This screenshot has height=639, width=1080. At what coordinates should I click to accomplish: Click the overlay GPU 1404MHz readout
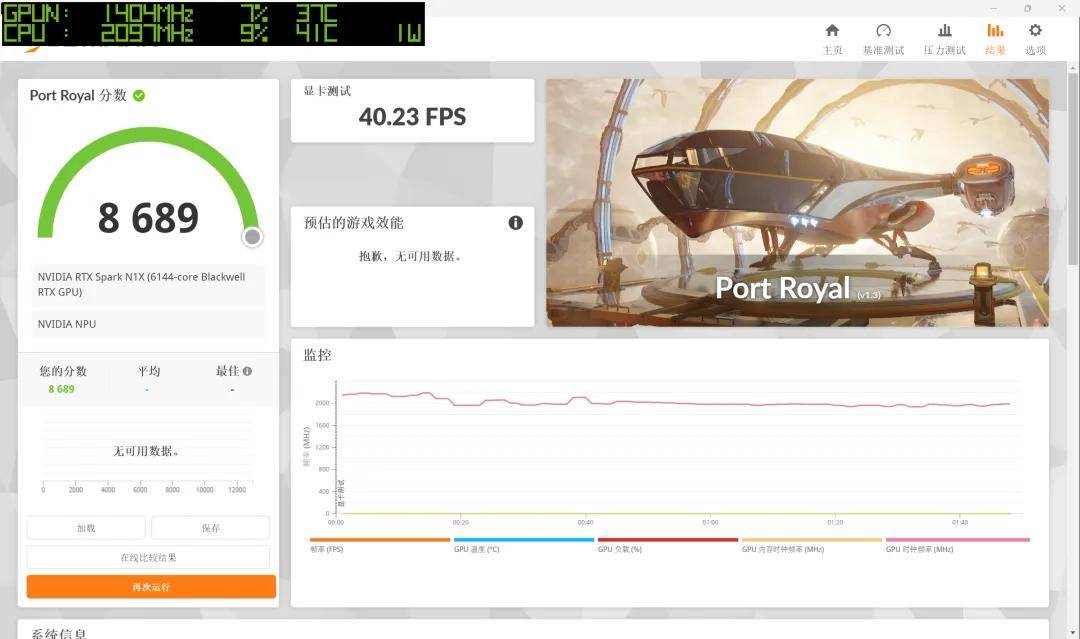[x=149, y=13]
